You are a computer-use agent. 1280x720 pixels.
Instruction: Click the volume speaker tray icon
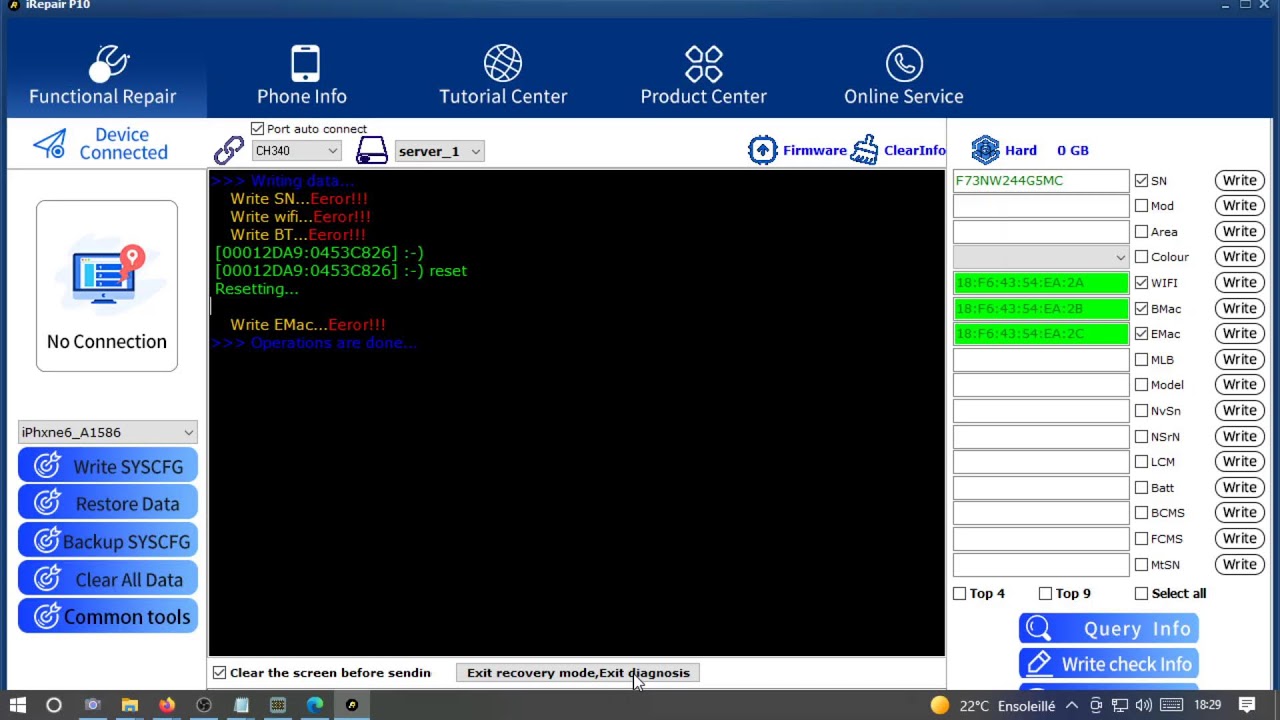(1144, 705)
